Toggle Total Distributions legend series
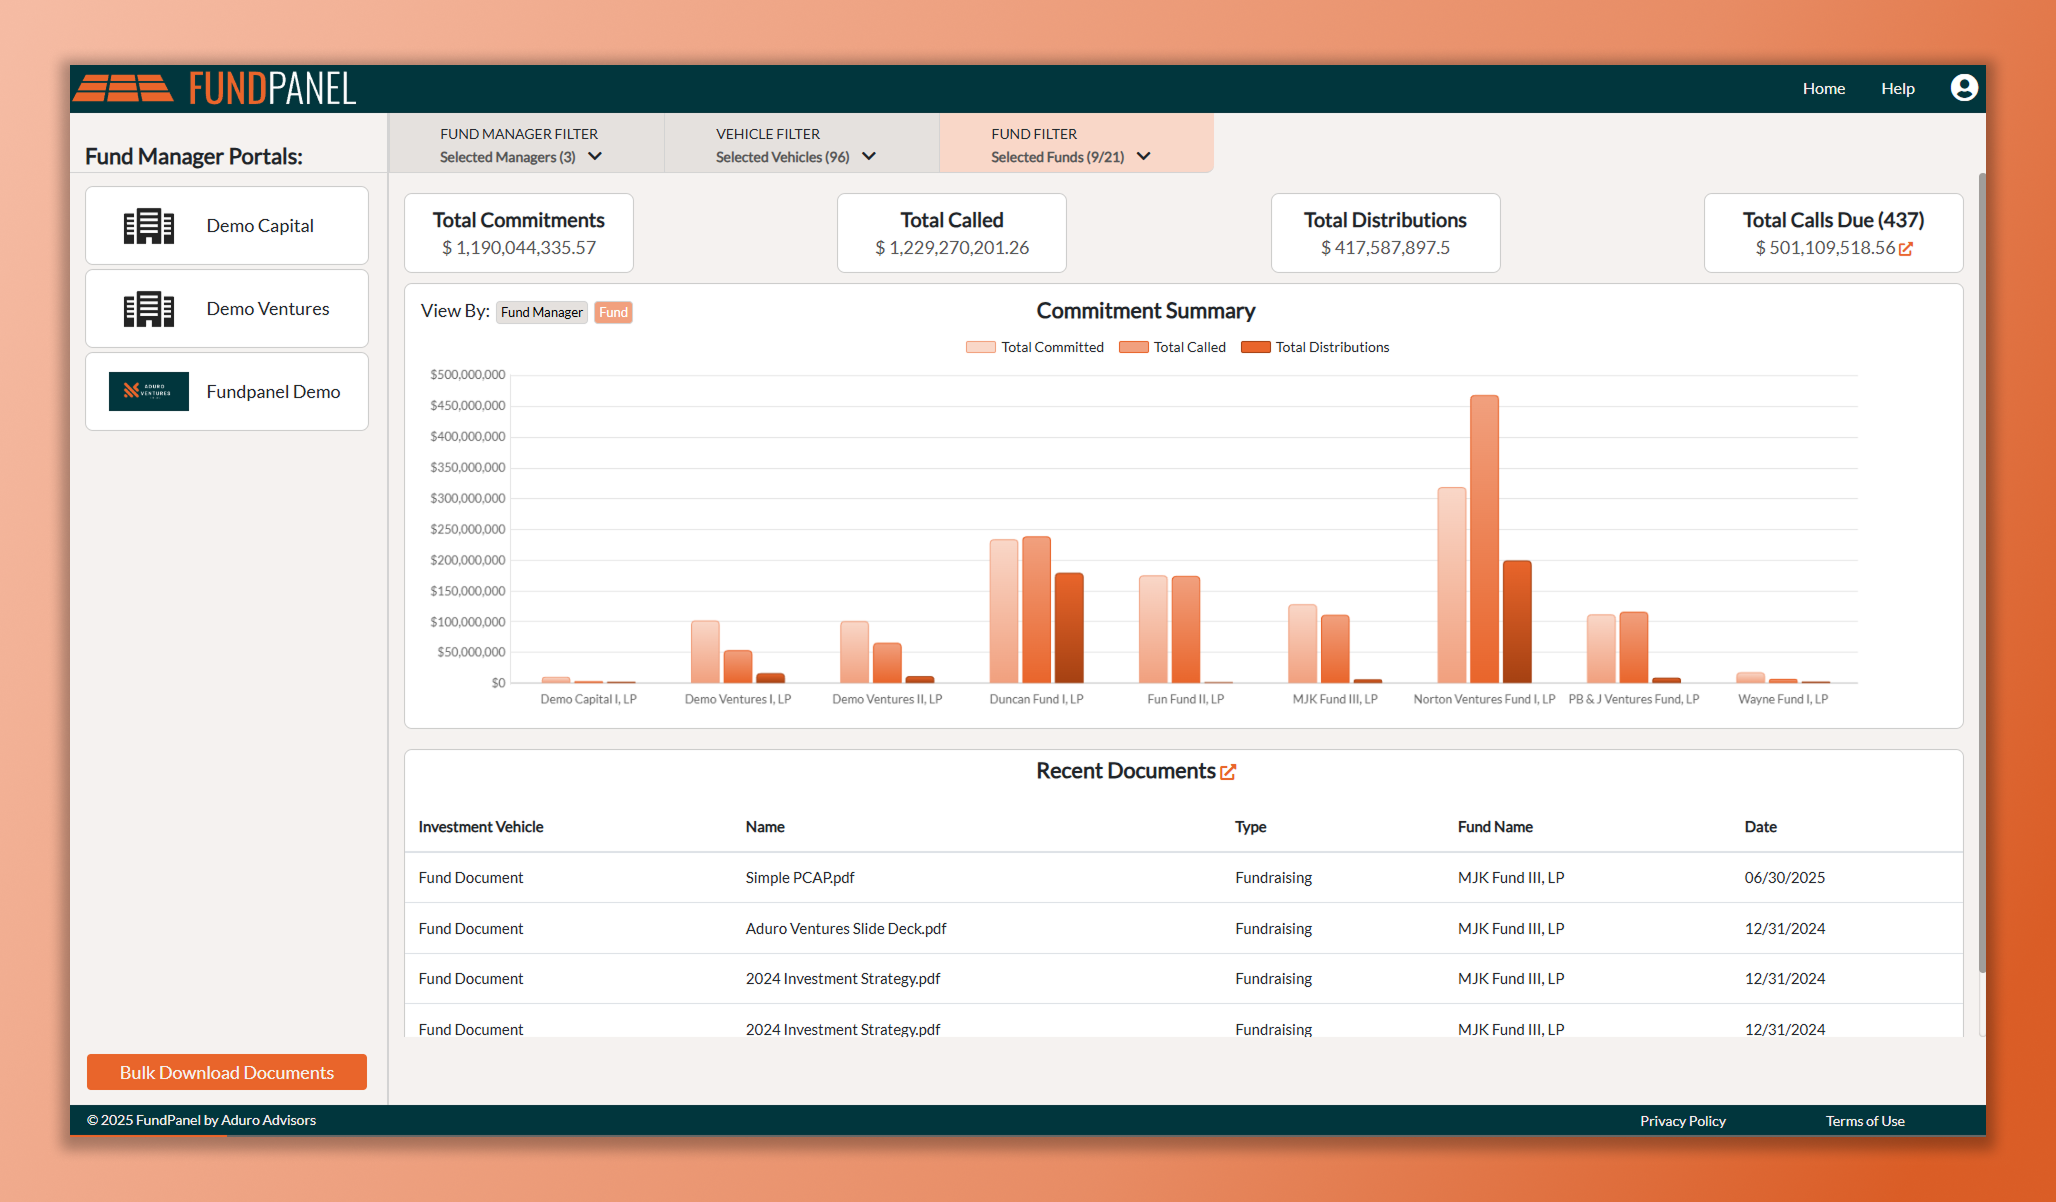This screenshot has height=1202, width=2056. 1315,347
